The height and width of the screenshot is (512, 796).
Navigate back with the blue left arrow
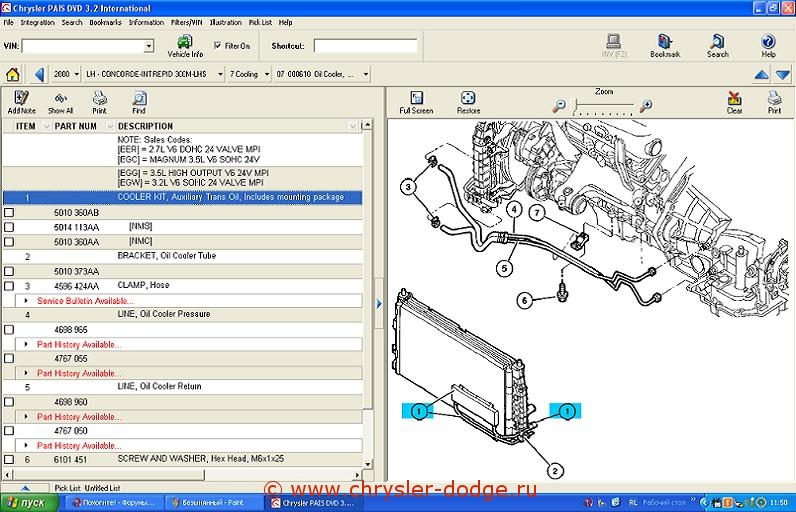coord(40,75)
